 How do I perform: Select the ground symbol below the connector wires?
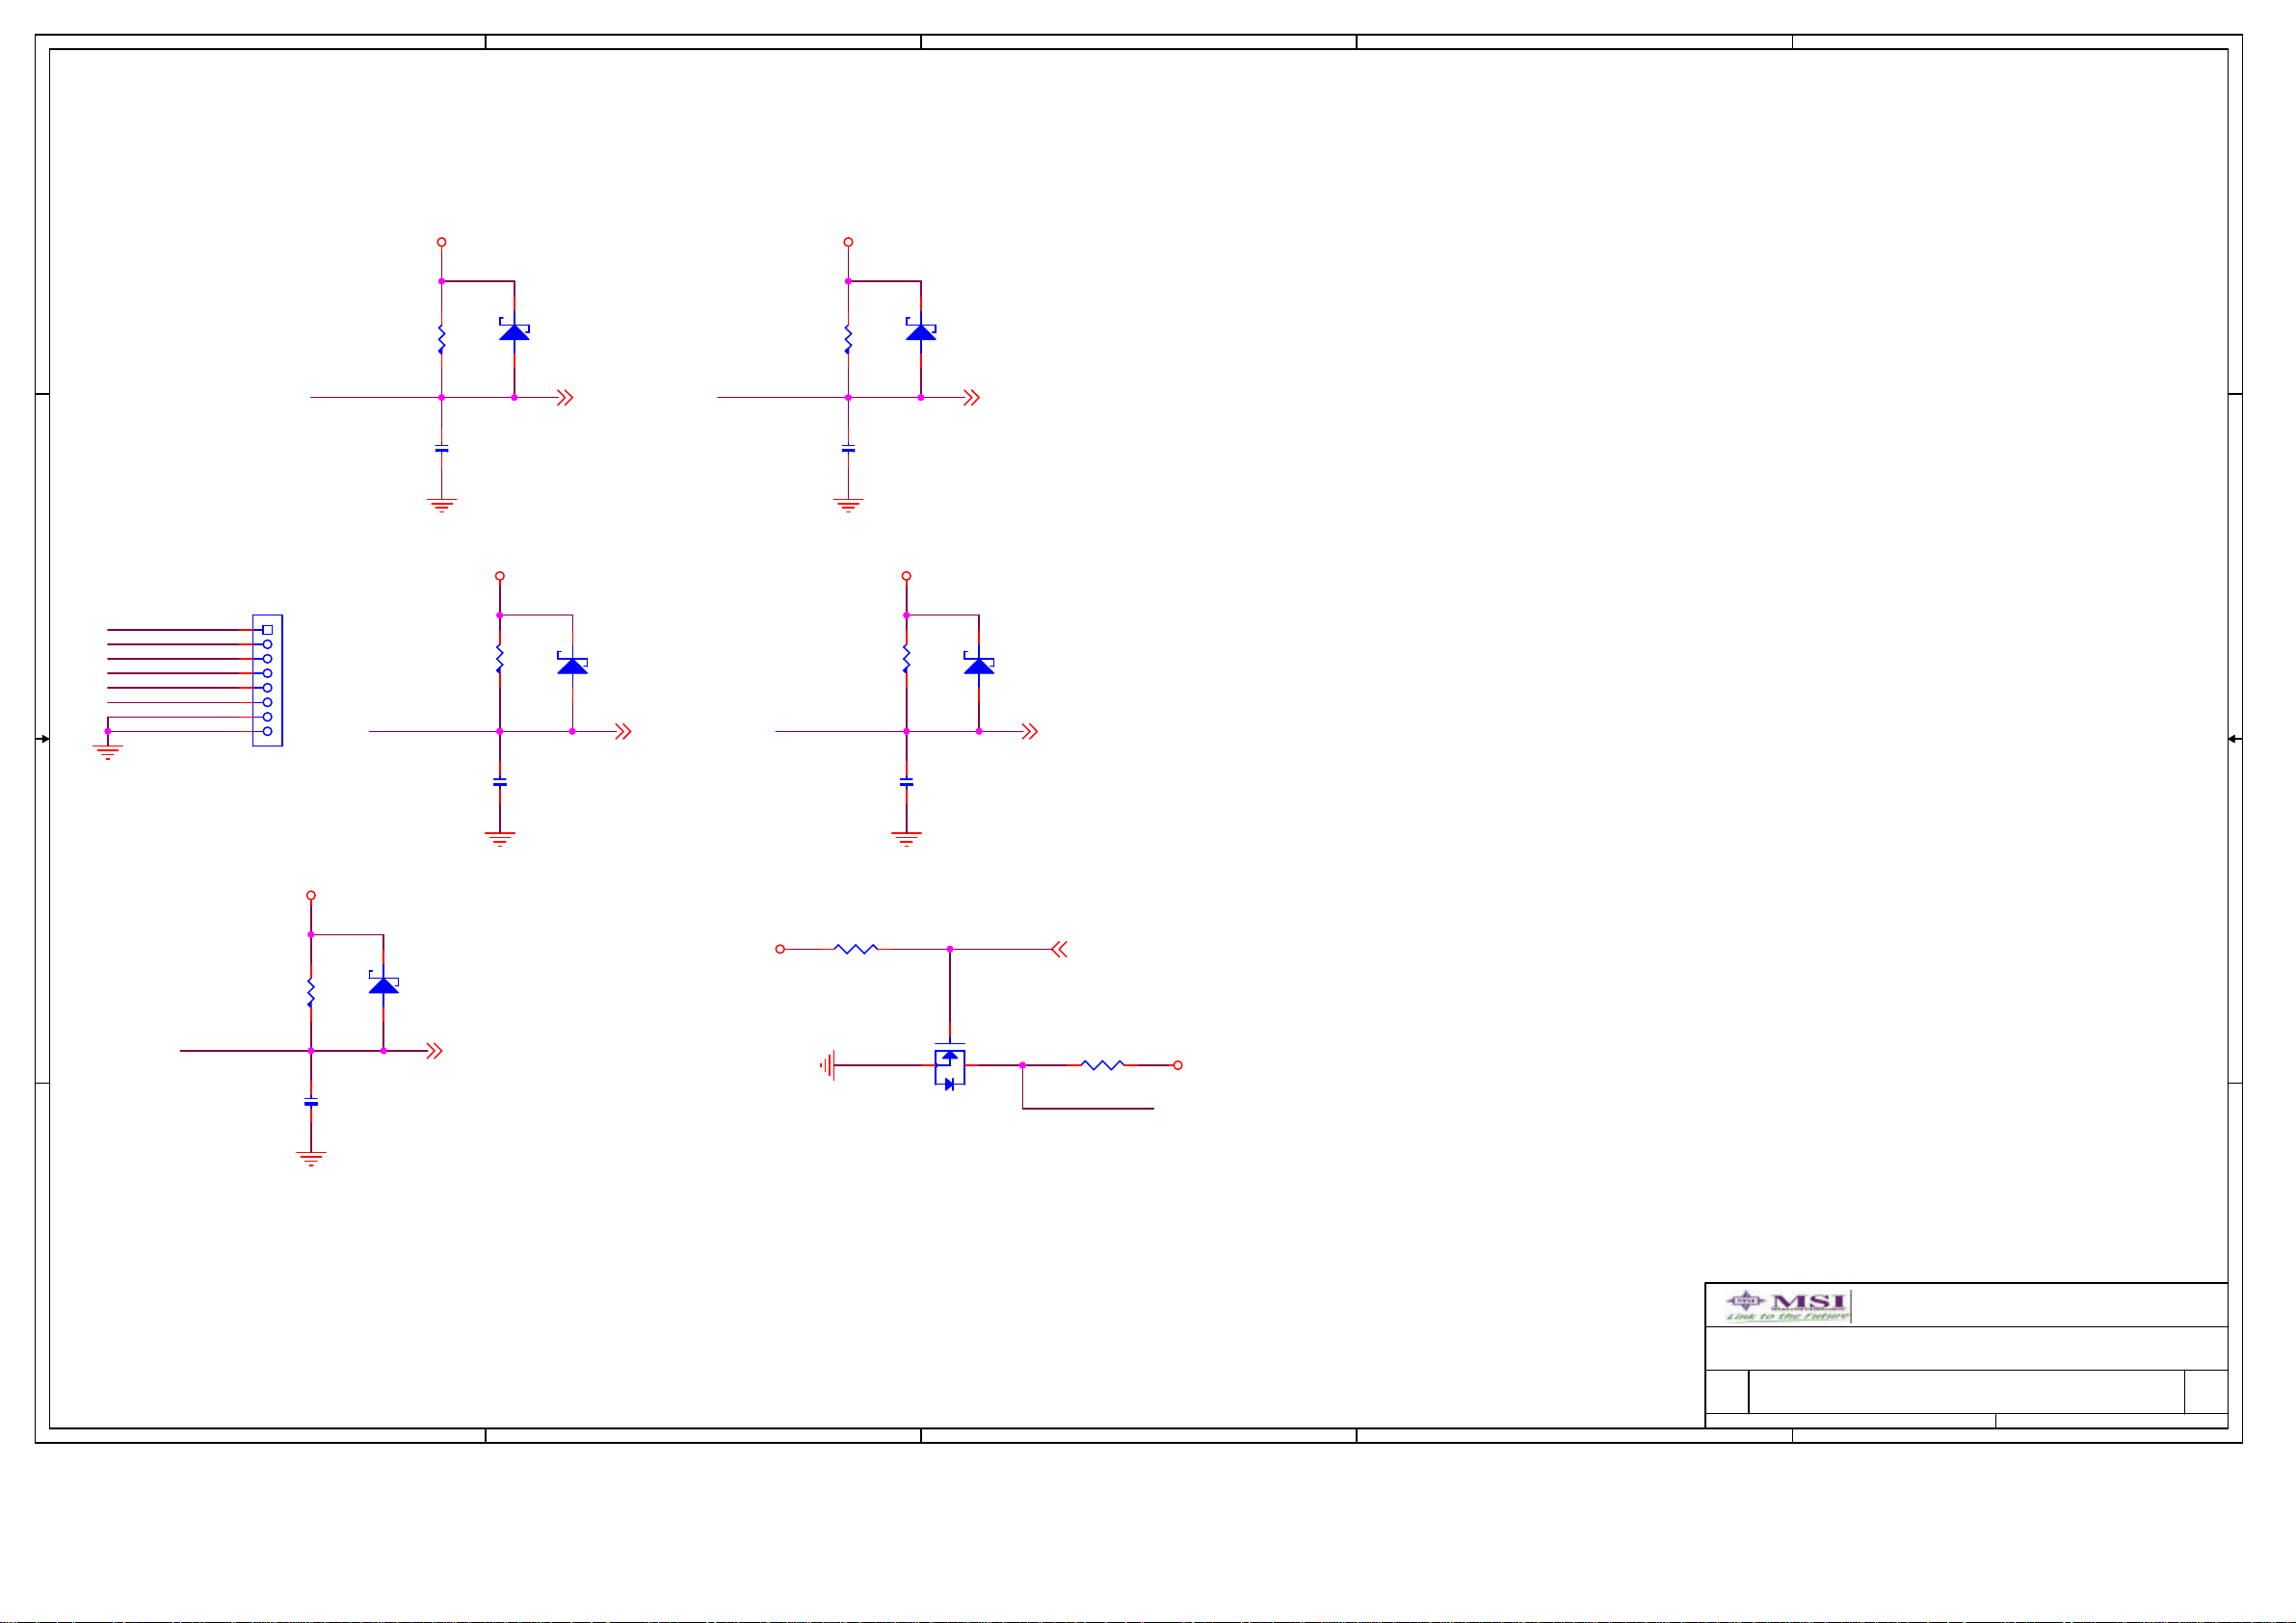pos(107,752)
